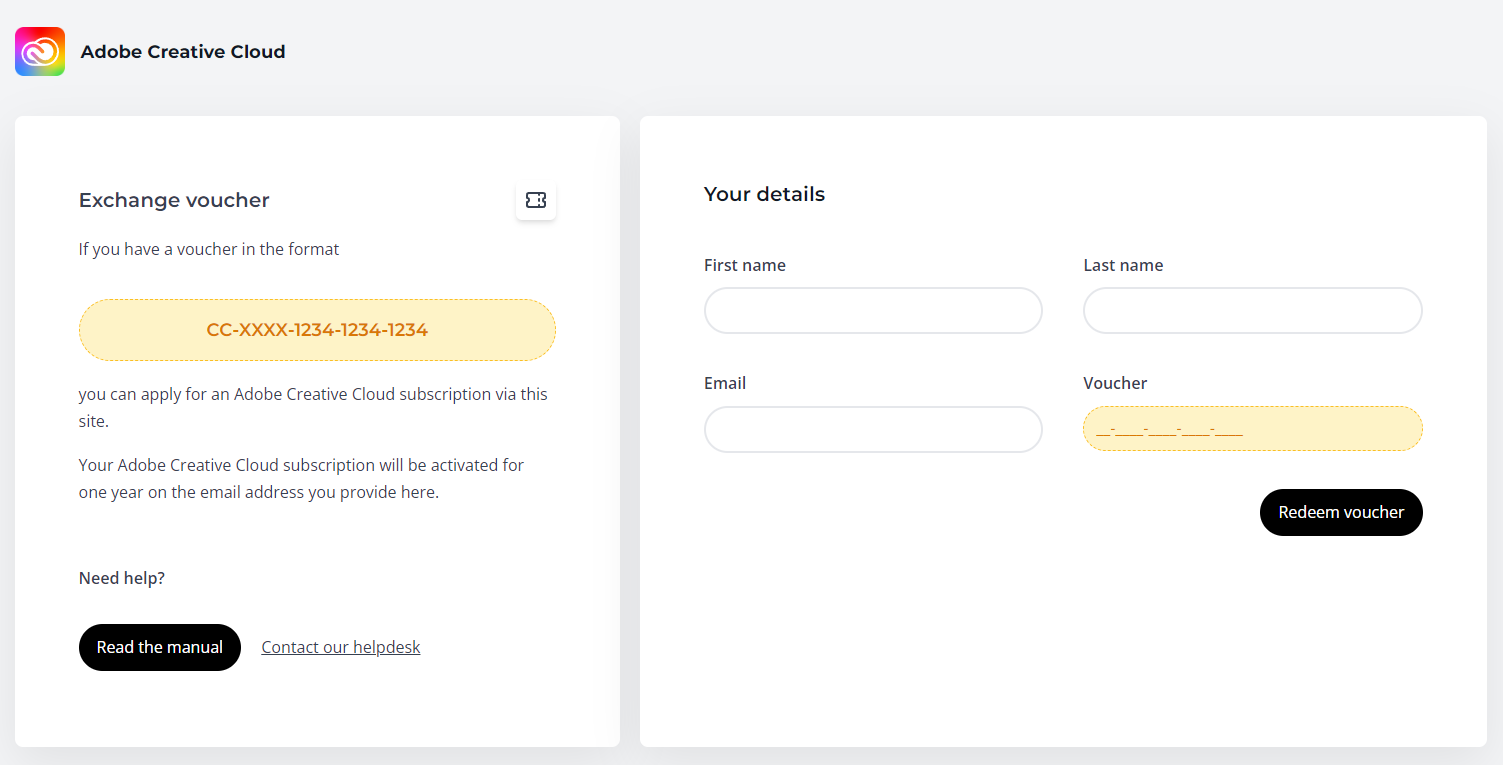The width and height of the screenshot is (1503, 765).
Task: Focus the First name input field
Action: point(873,310)
